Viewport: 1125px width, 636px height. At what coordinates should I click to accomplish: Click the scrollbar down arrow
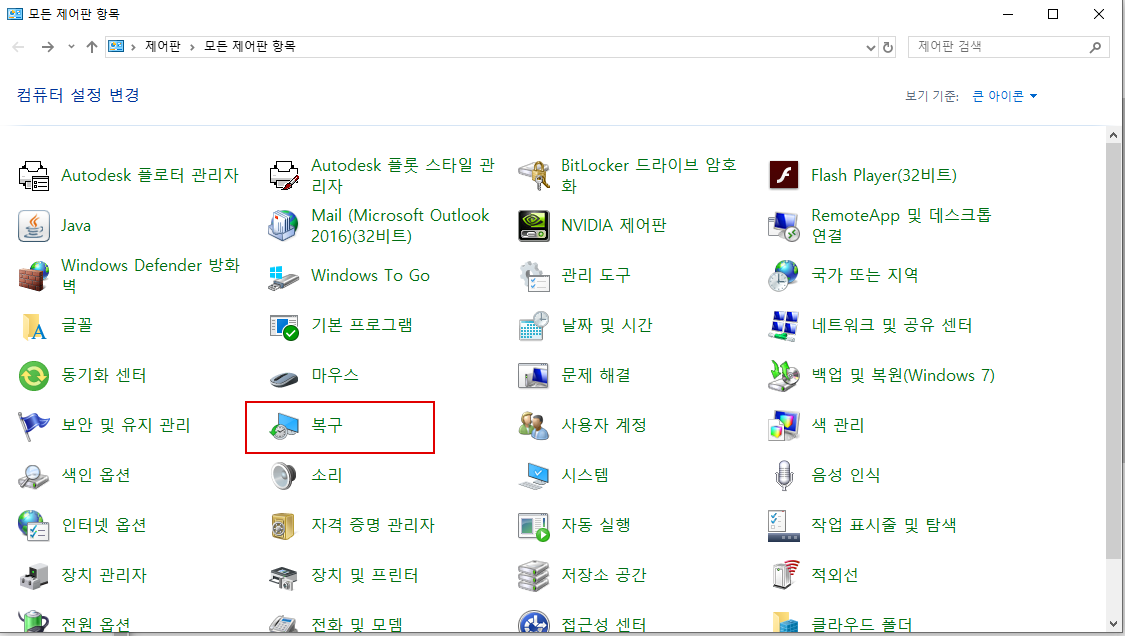1113,624
